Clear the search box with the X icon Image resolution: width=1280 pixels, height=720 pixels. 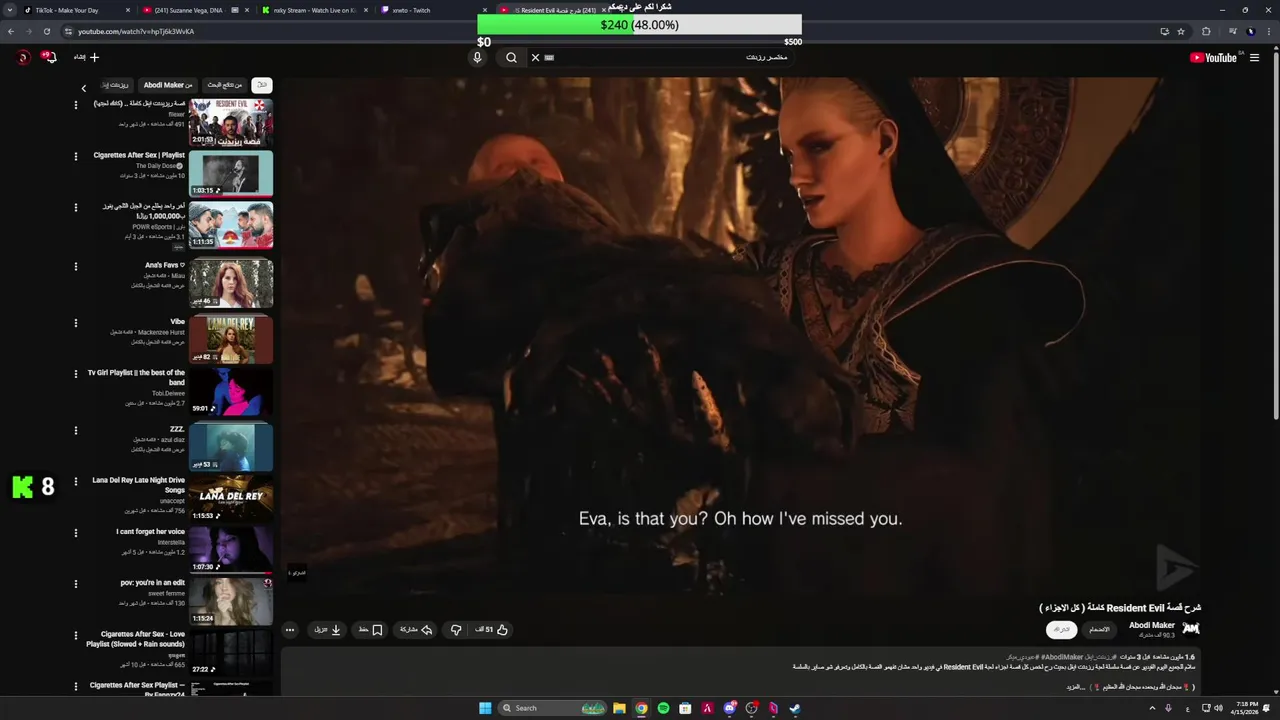pos(535,58)
